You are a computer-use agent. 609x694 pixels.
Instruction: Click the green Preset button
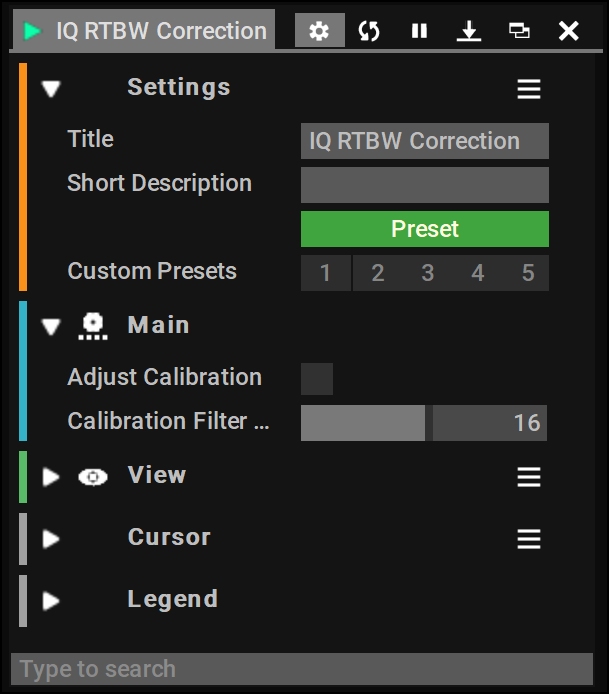coord(425,229)
